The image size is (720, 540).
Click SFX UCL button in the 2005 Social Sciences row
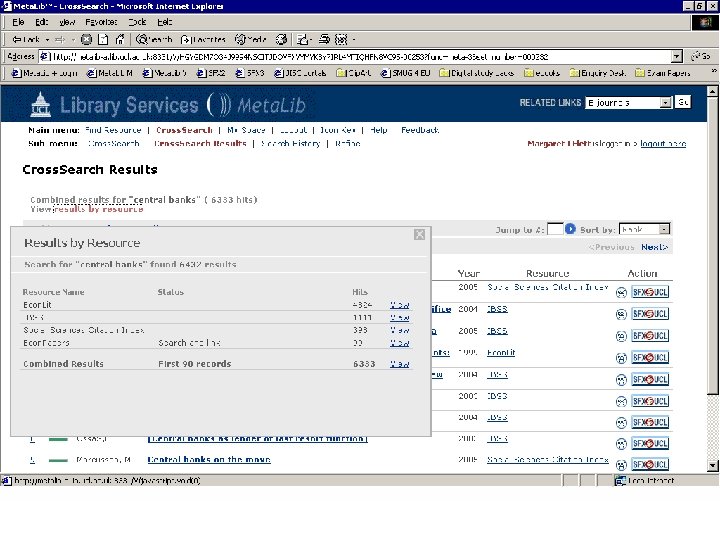650,292
